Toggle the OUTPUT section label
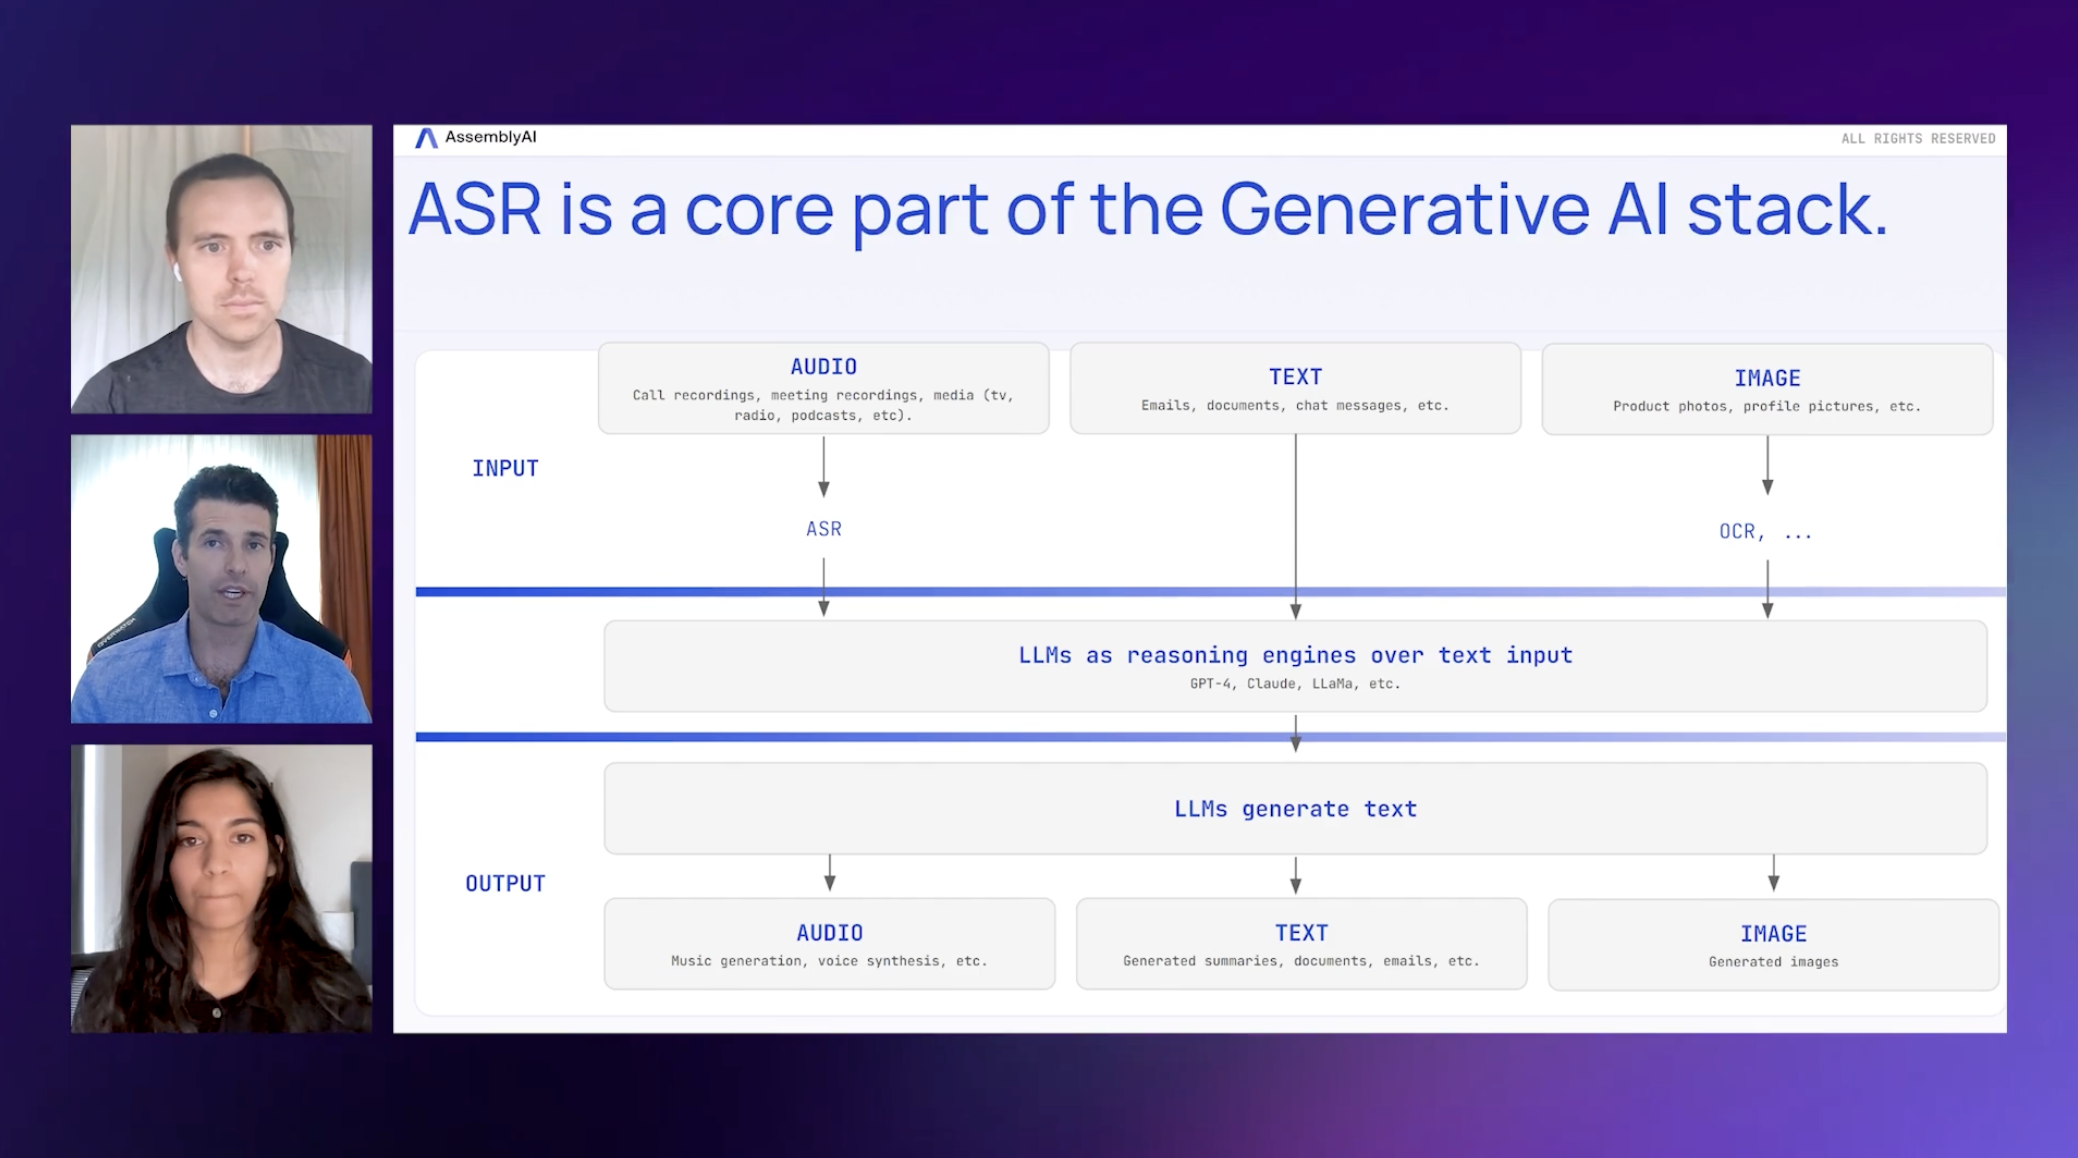Image resolution: width=2078 pixels, height=1158 pixels. pos(506,882)
